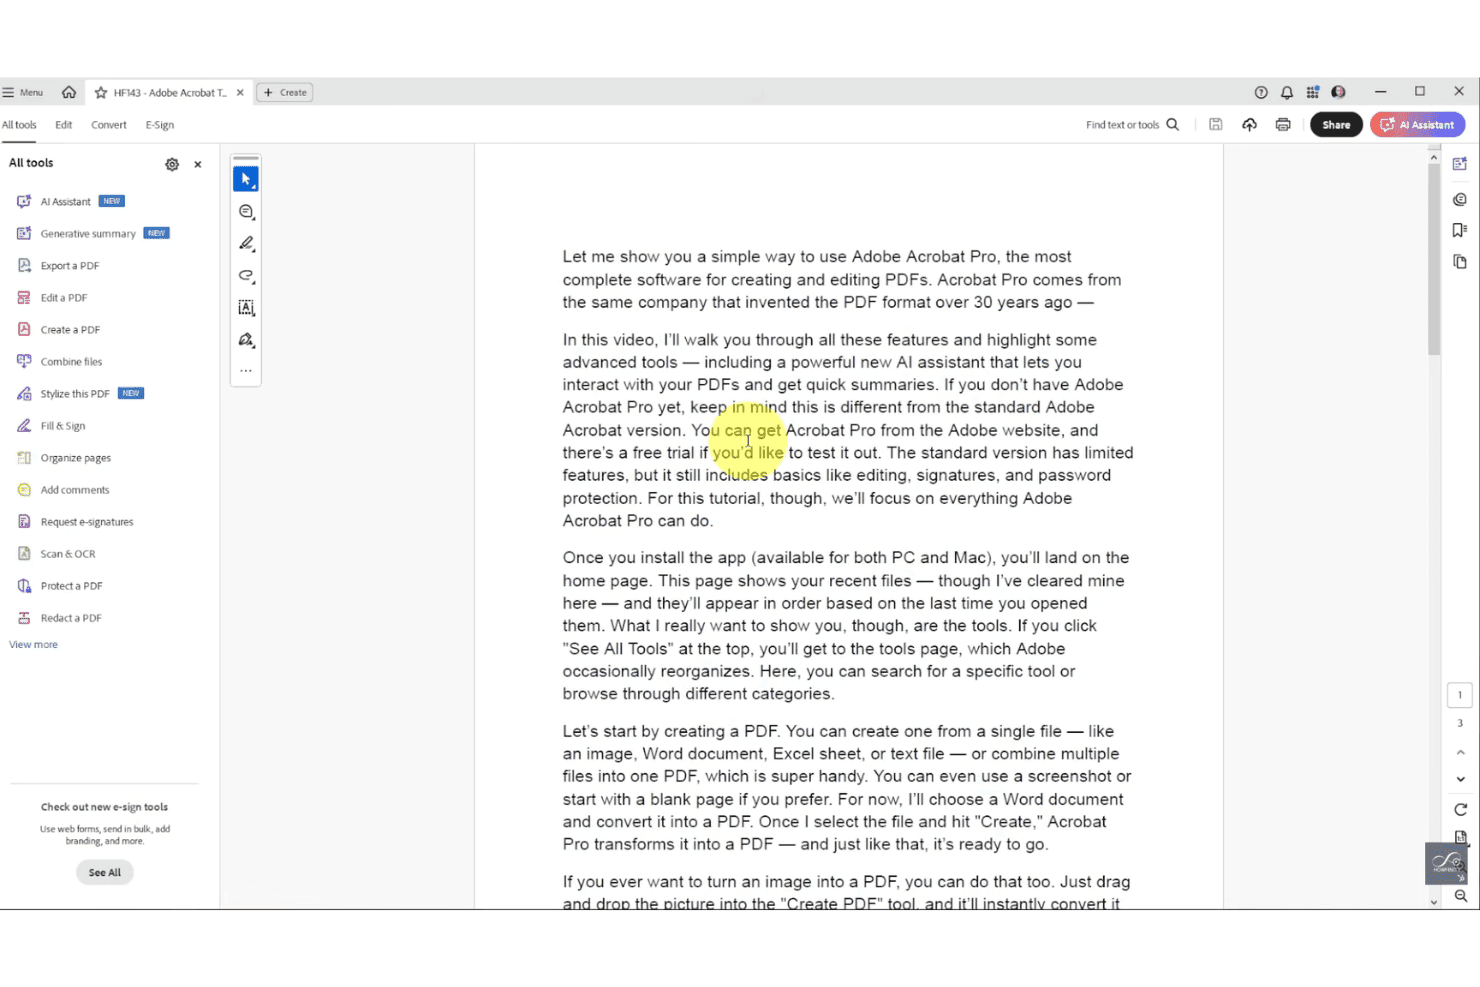1480x987 pixels.
Task: Go to the Home screen icon
Action: pos(69,92)
